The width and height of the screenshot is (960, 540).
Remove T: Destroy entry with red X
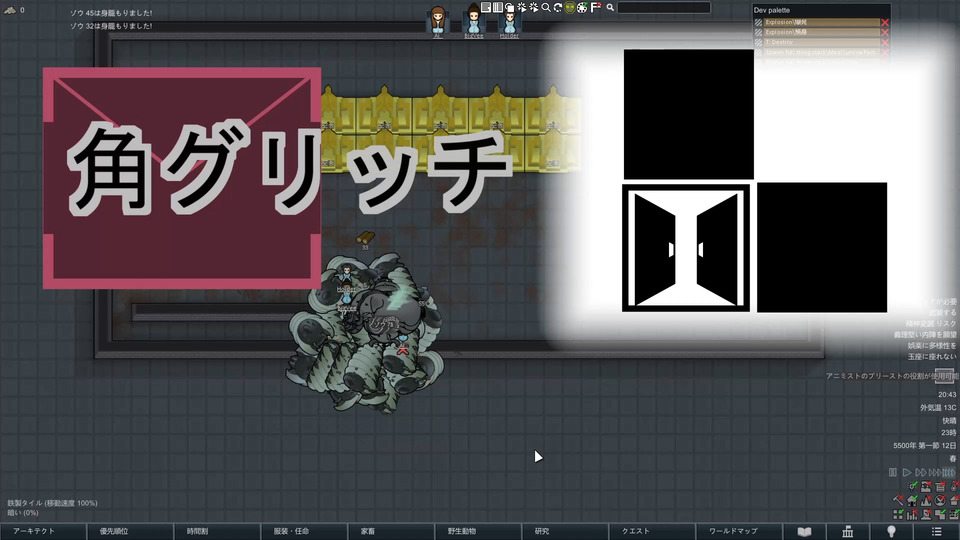885,42
